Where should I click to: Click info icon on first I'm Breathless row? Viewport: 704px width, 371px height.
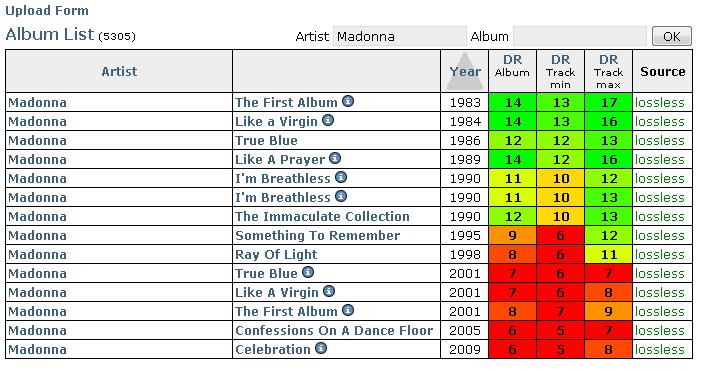click(x=341, y=177)
